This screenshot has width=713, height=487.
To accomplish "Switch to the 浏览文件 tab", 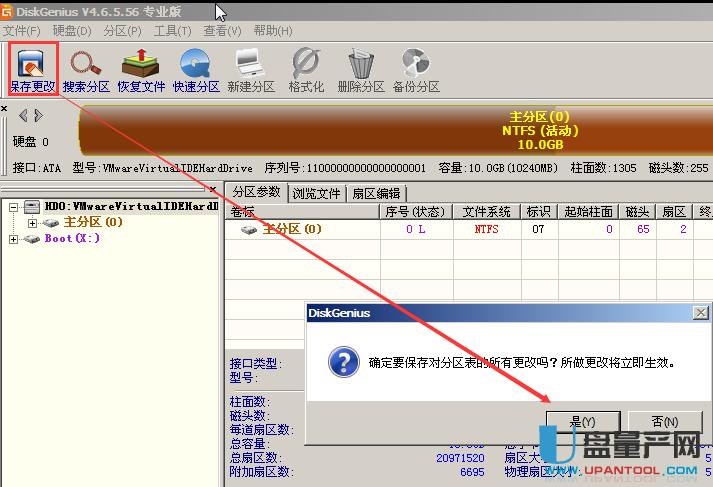I will 316,194.
